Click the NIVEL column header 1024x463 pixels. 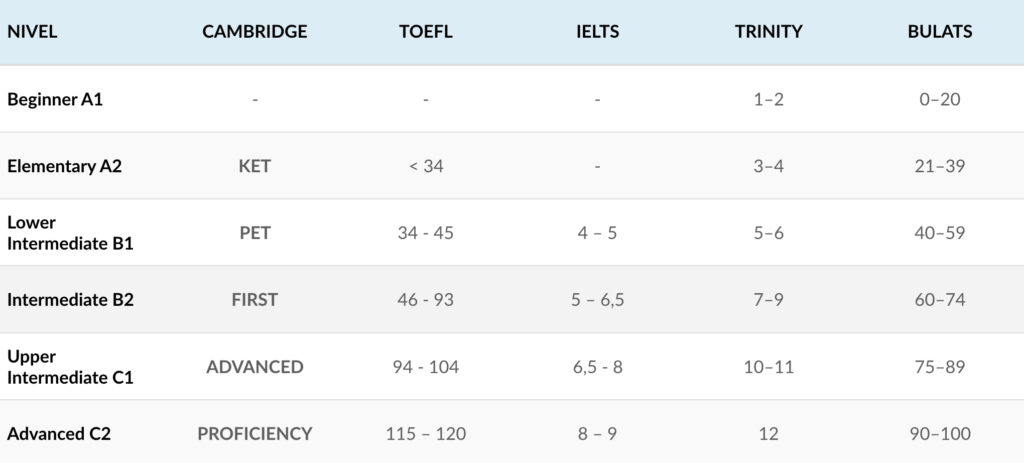[x=33, y=32]
